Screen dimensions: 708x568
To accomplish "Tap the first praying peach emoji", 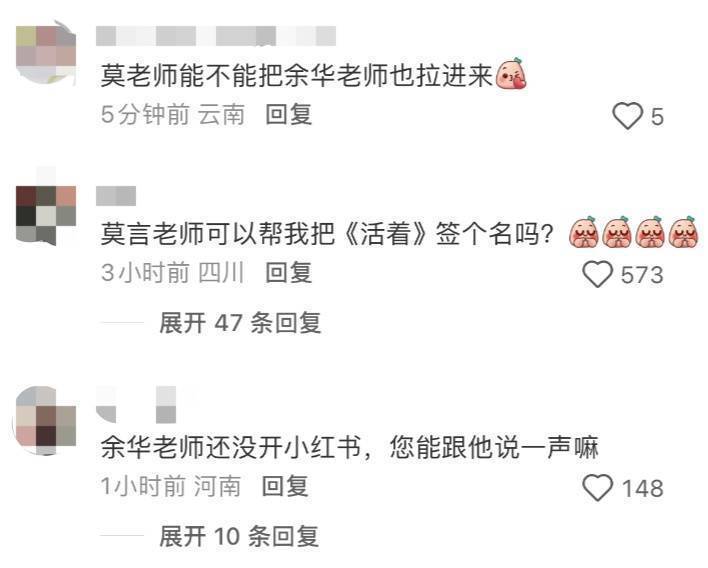I will point(584,232).
